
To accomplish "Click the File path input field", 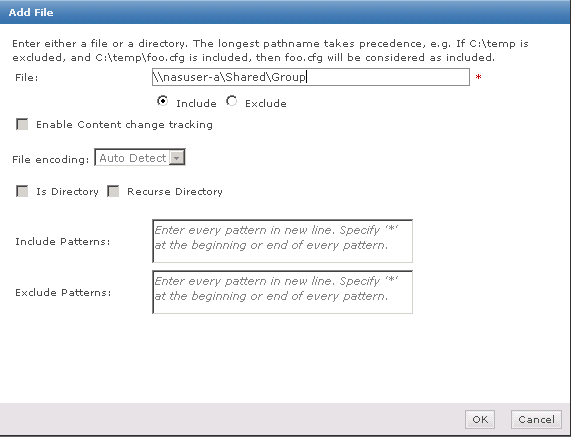I will [311, 77].
